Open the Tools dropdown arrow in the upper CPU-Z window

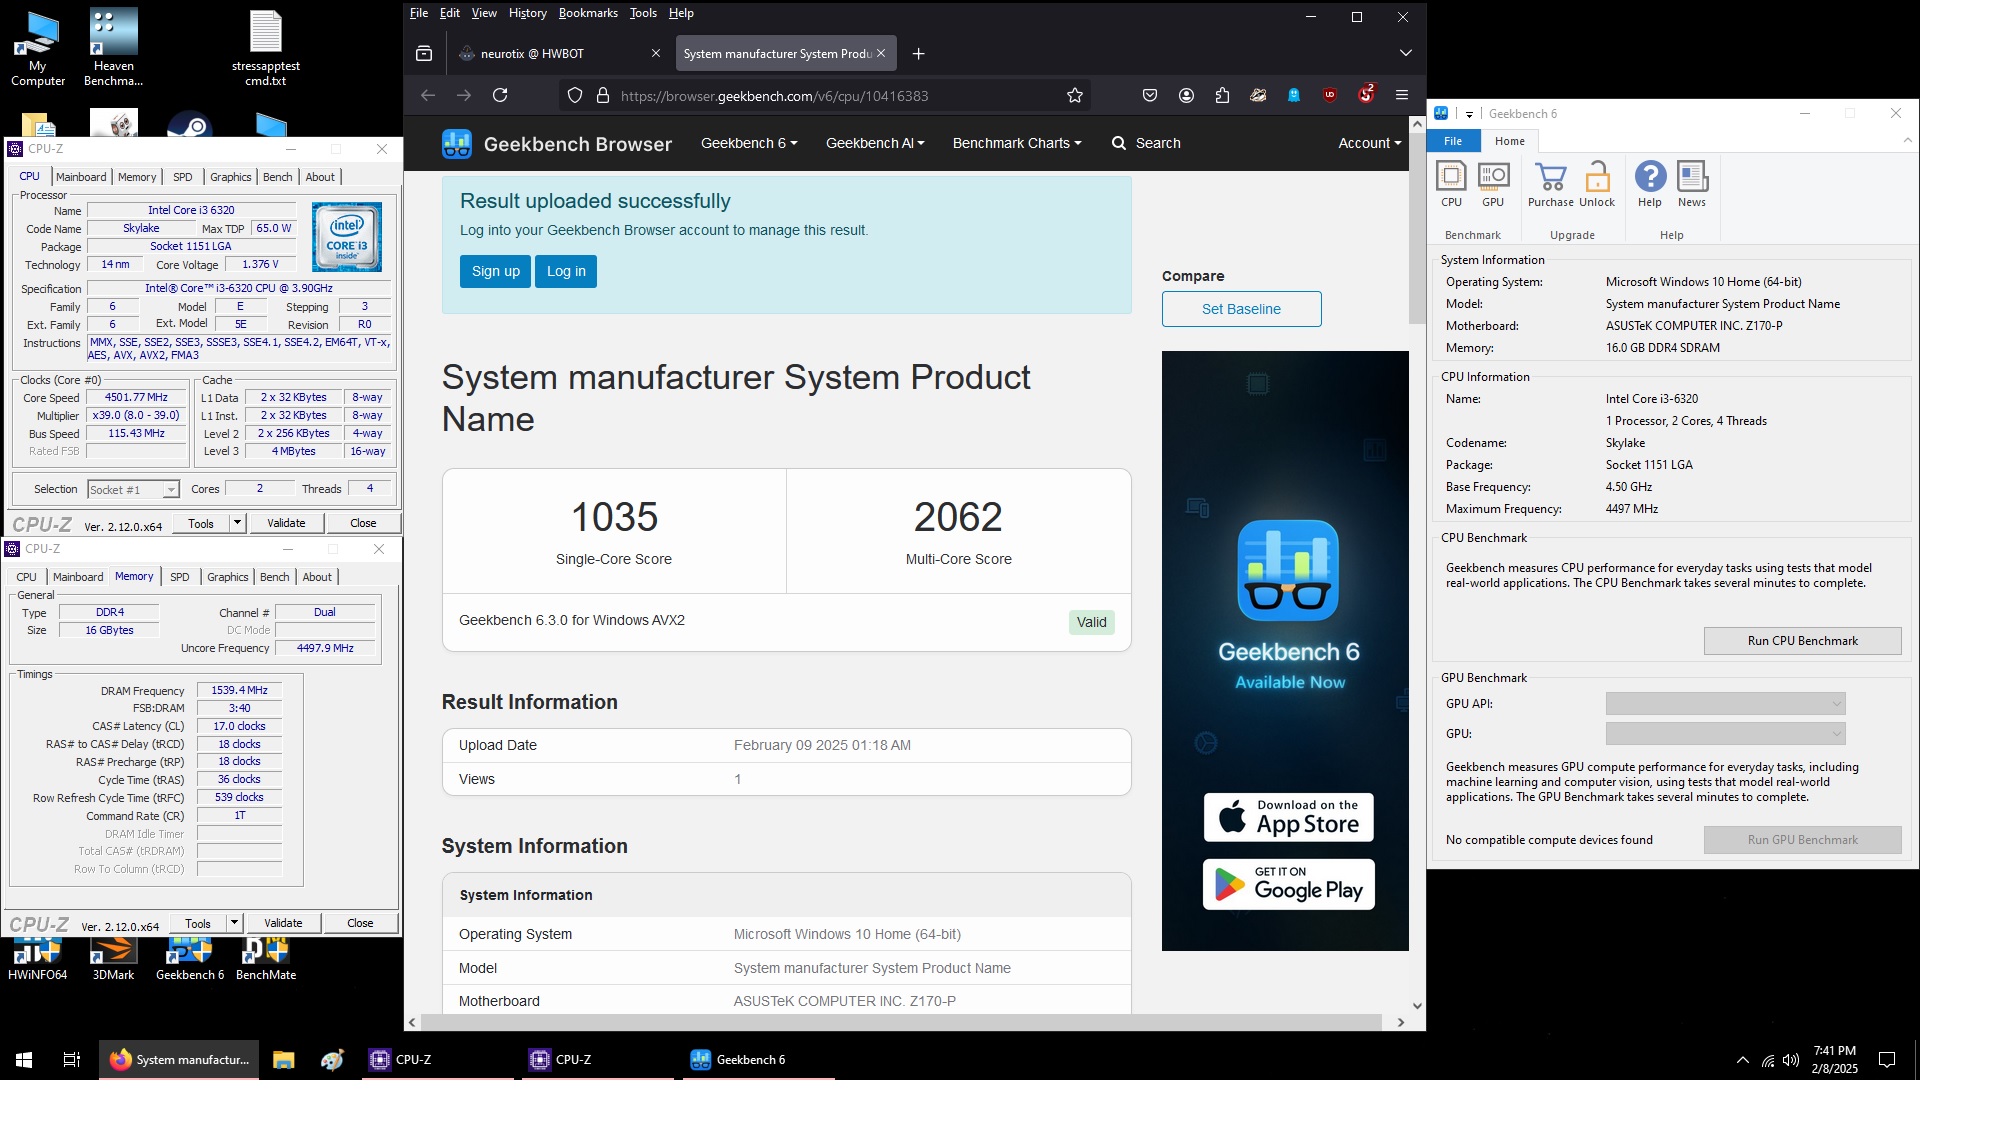(237, 523)
